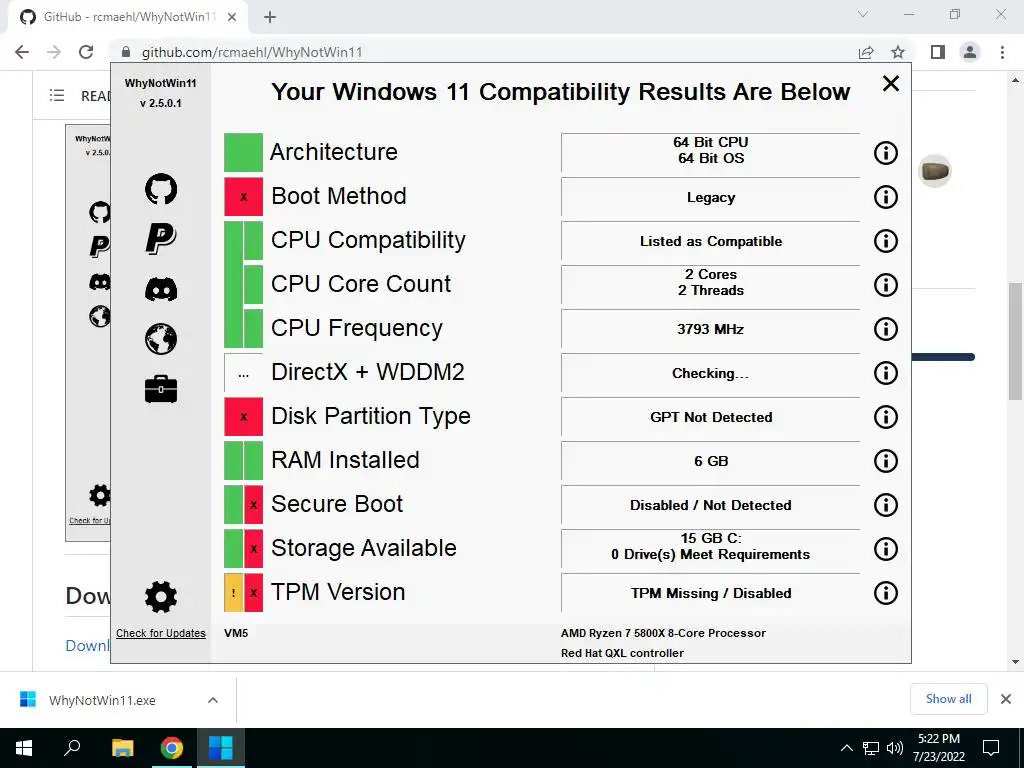1024x768 pixels.
Task: Click the green Architecture status box
Action: (244, 153)
